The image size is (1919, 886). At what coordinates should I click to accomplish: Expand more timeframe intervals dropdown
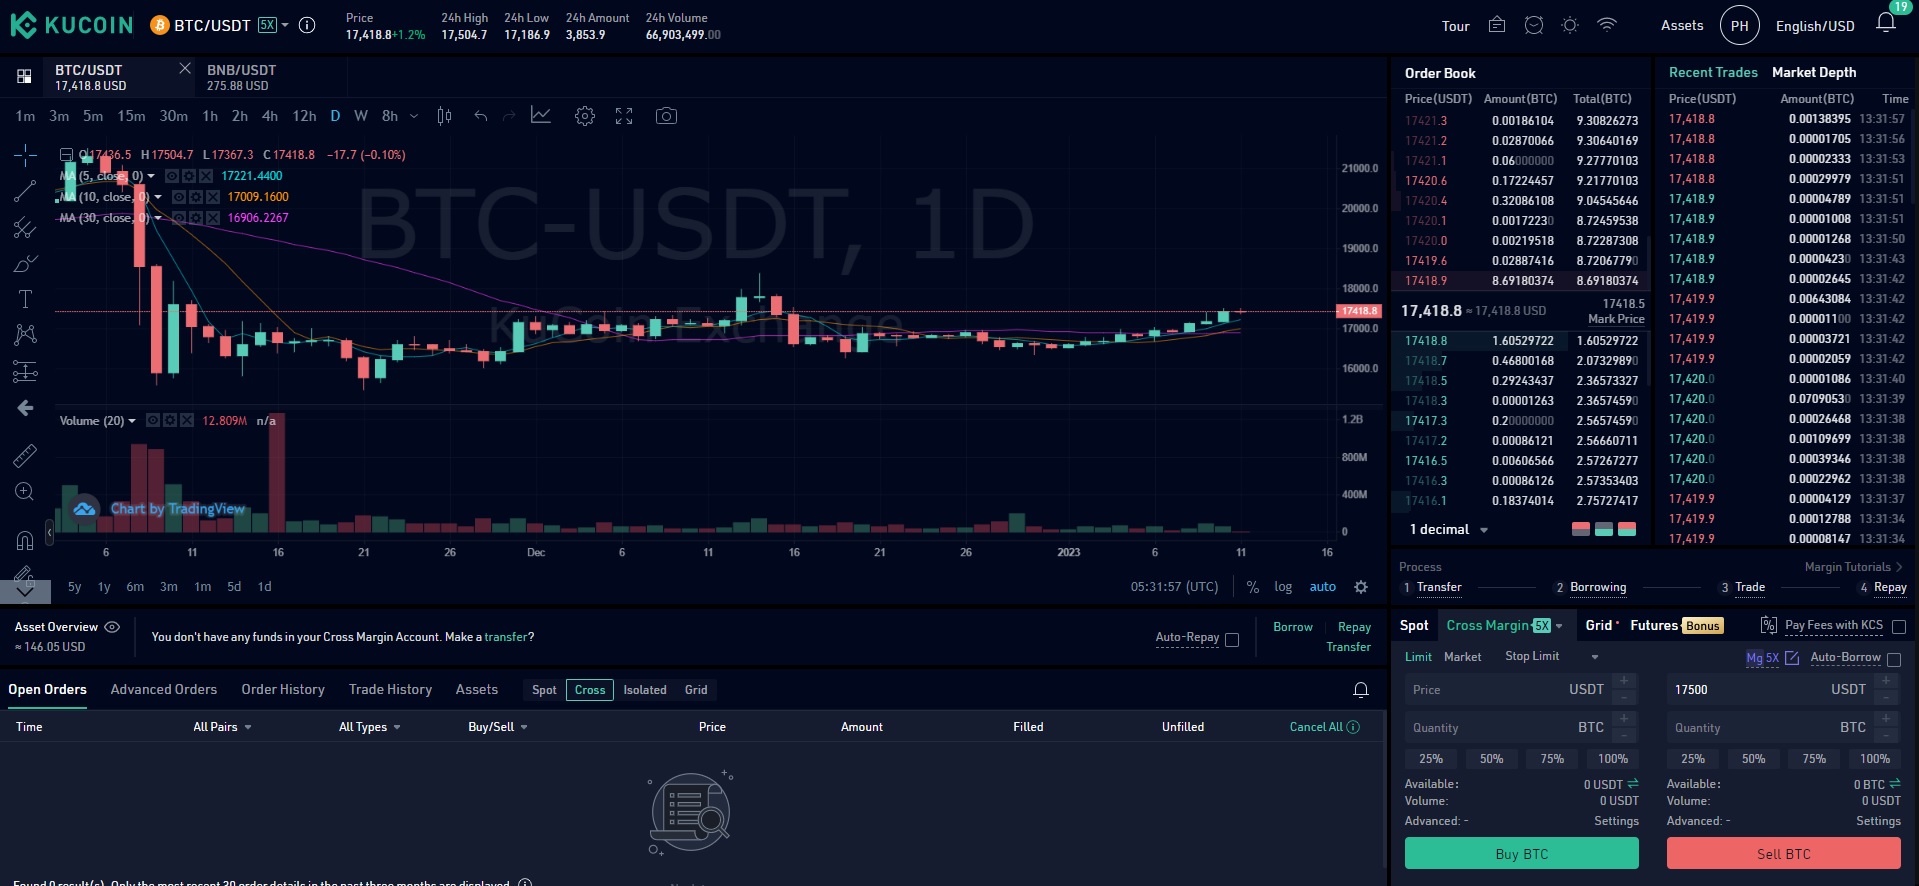(x=414, y=116)
